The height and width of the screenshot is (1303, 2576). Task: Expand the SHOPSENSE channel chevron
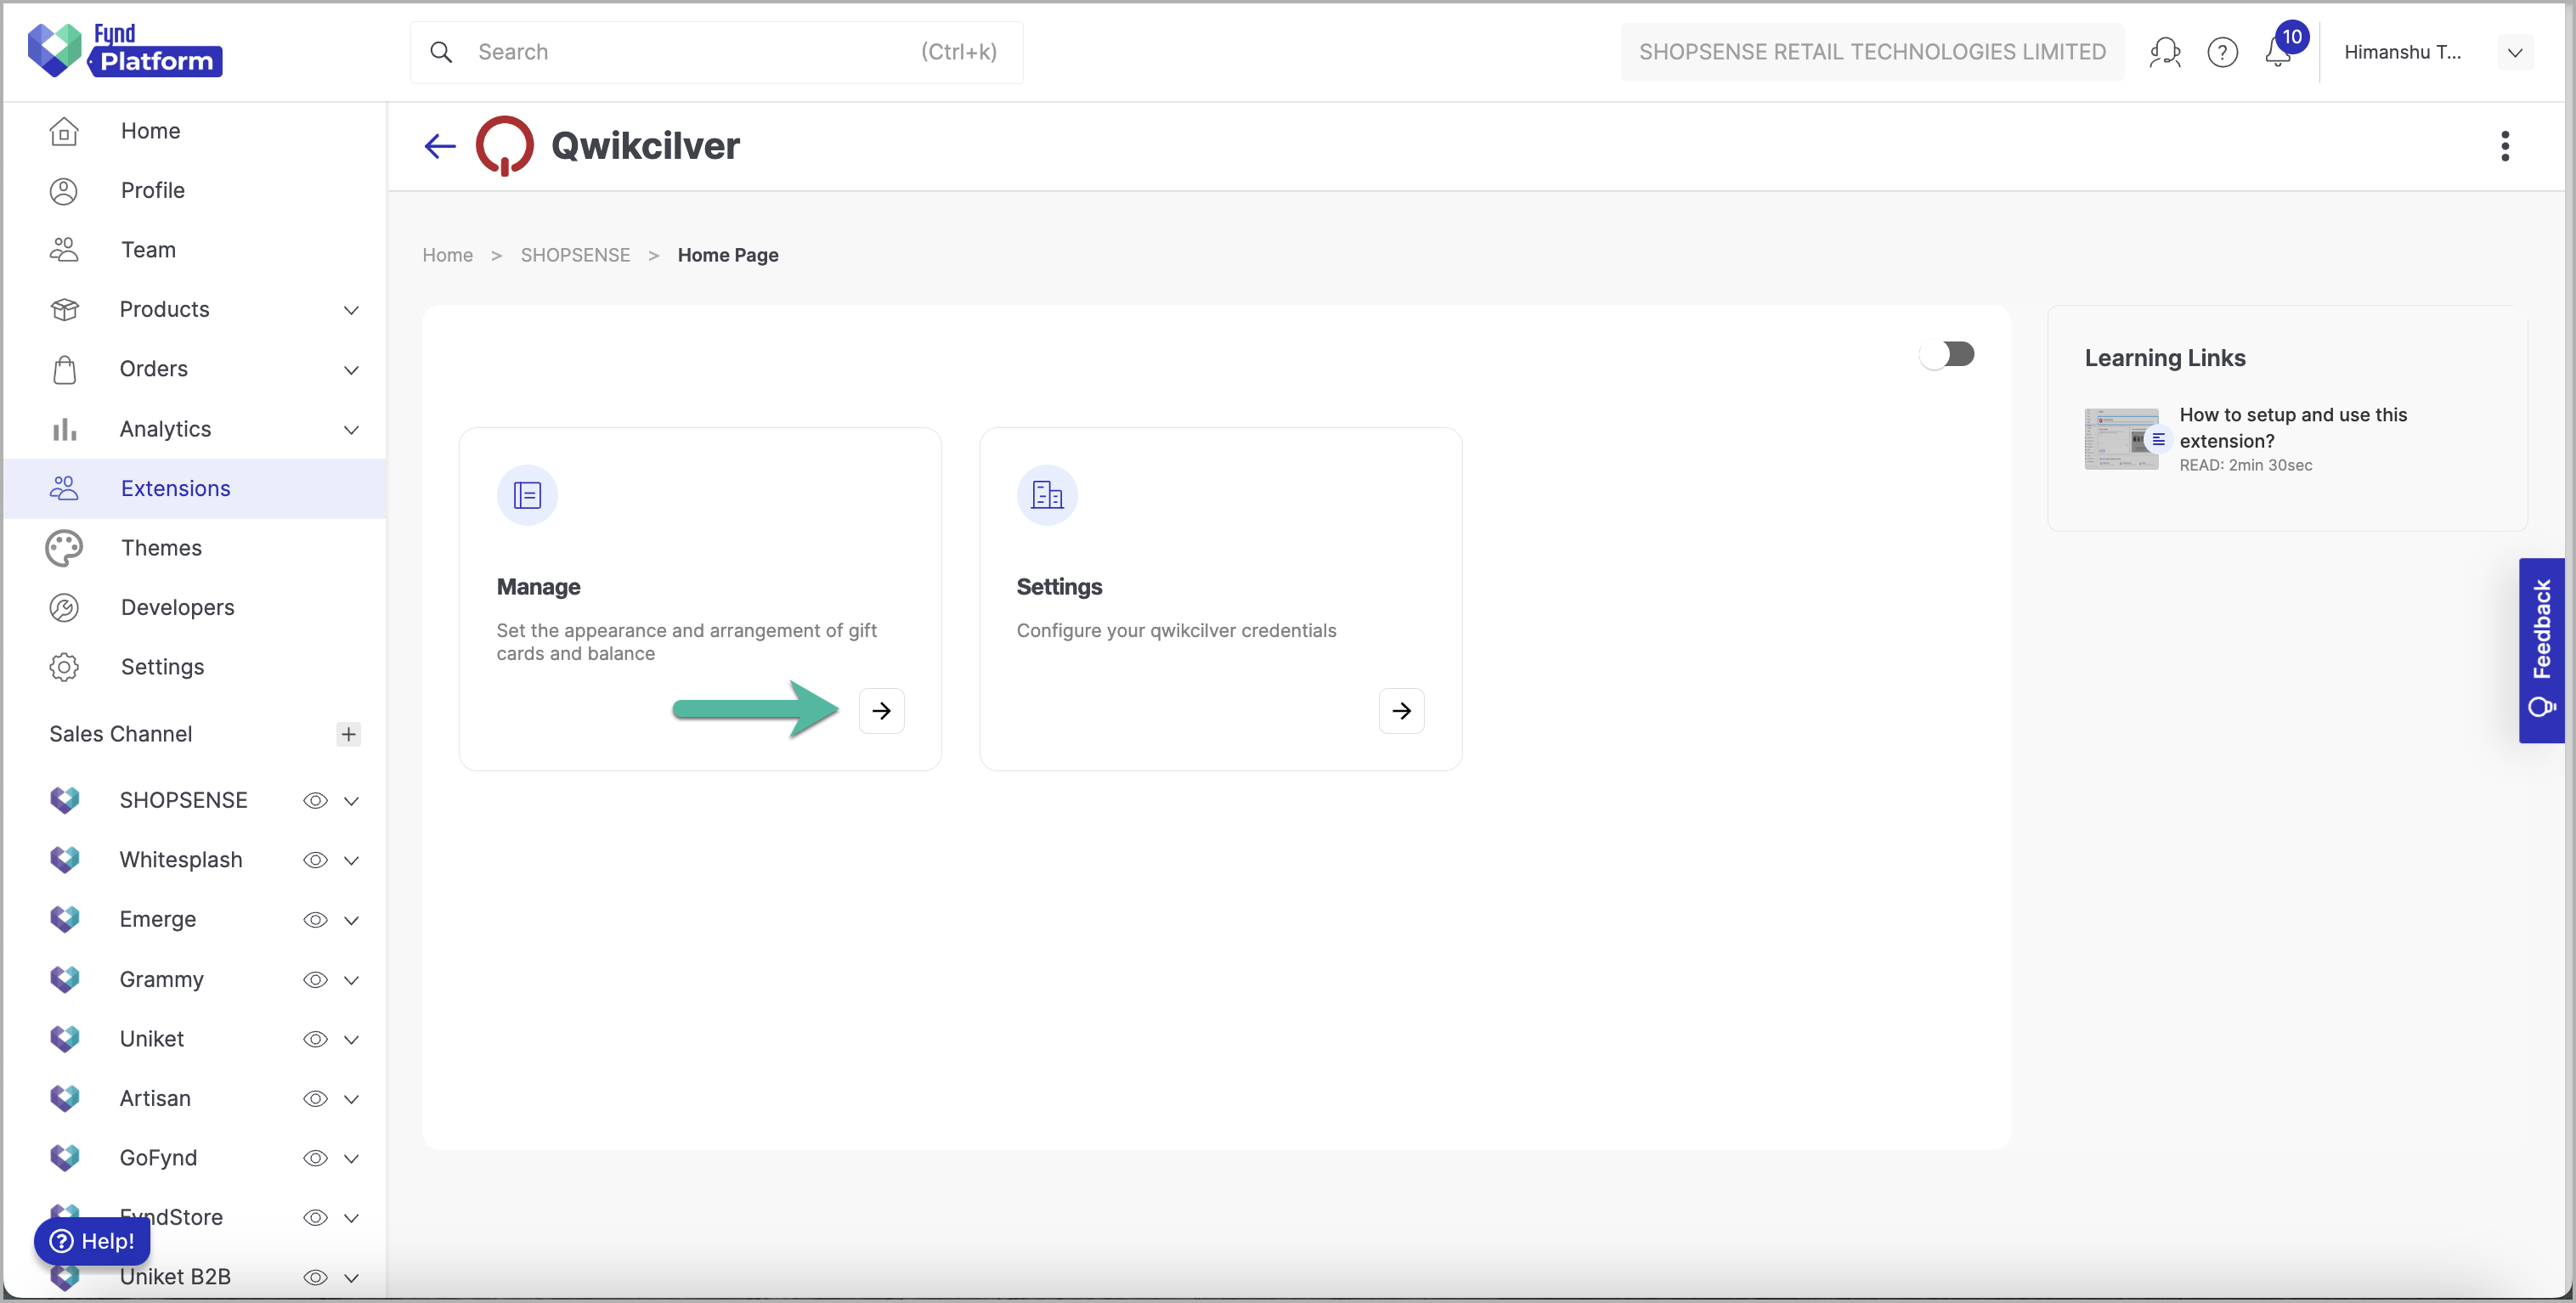point(351,801)
